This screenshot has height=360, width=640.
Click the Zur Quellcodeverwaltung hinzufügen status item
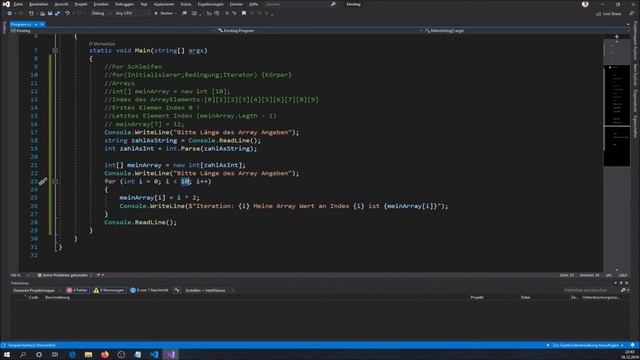585,345
